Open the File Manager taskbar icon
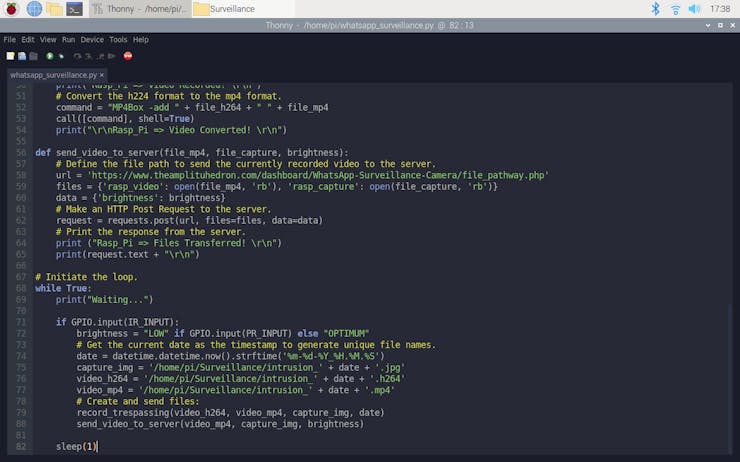Viewport: 740px width, 462px height. 54,9
